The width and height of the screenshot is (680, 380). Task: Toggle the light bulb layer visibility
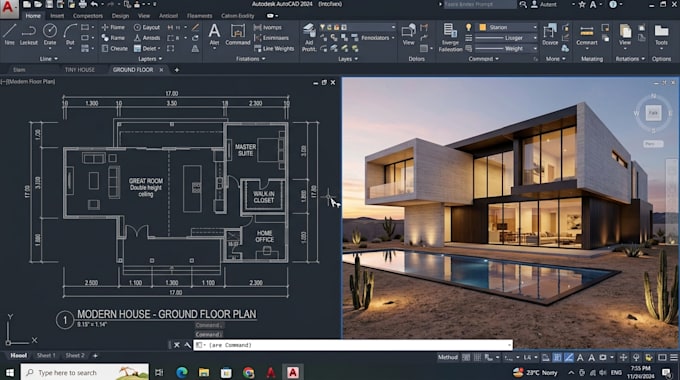click(x=468, y=27)
